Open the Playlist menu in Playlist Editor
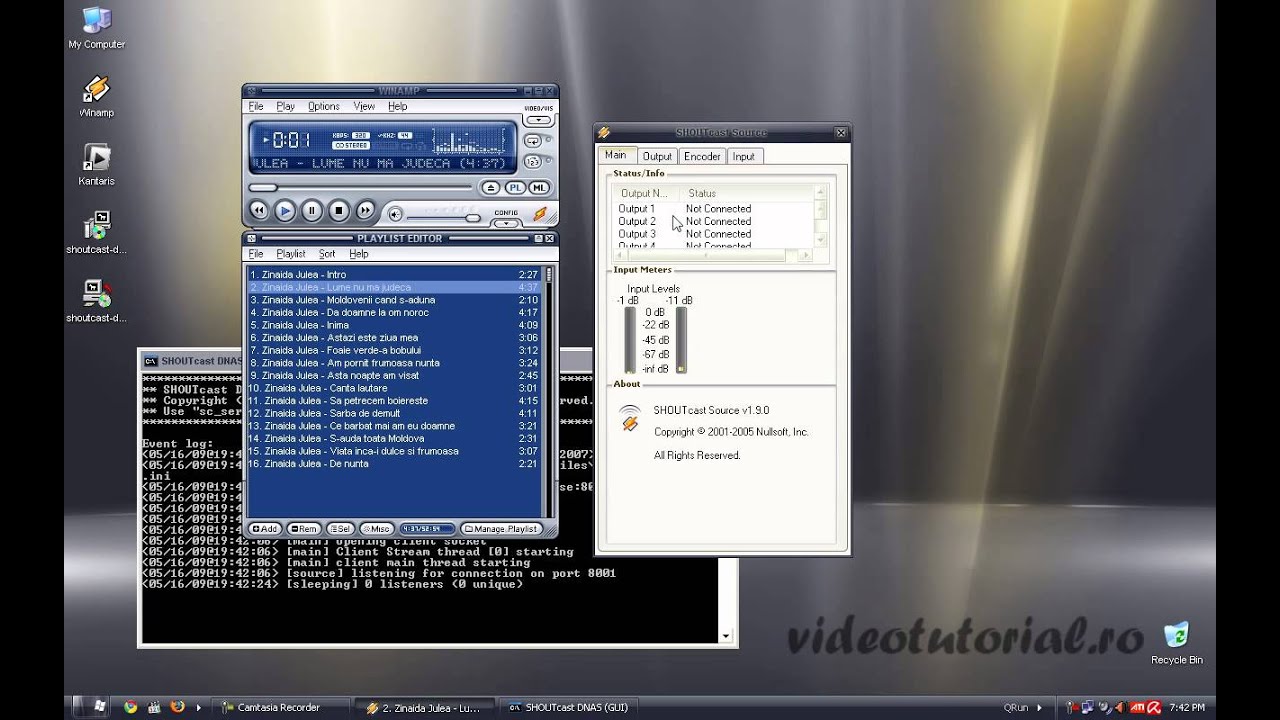This screenshot has height=720, width=1280. 291,254
